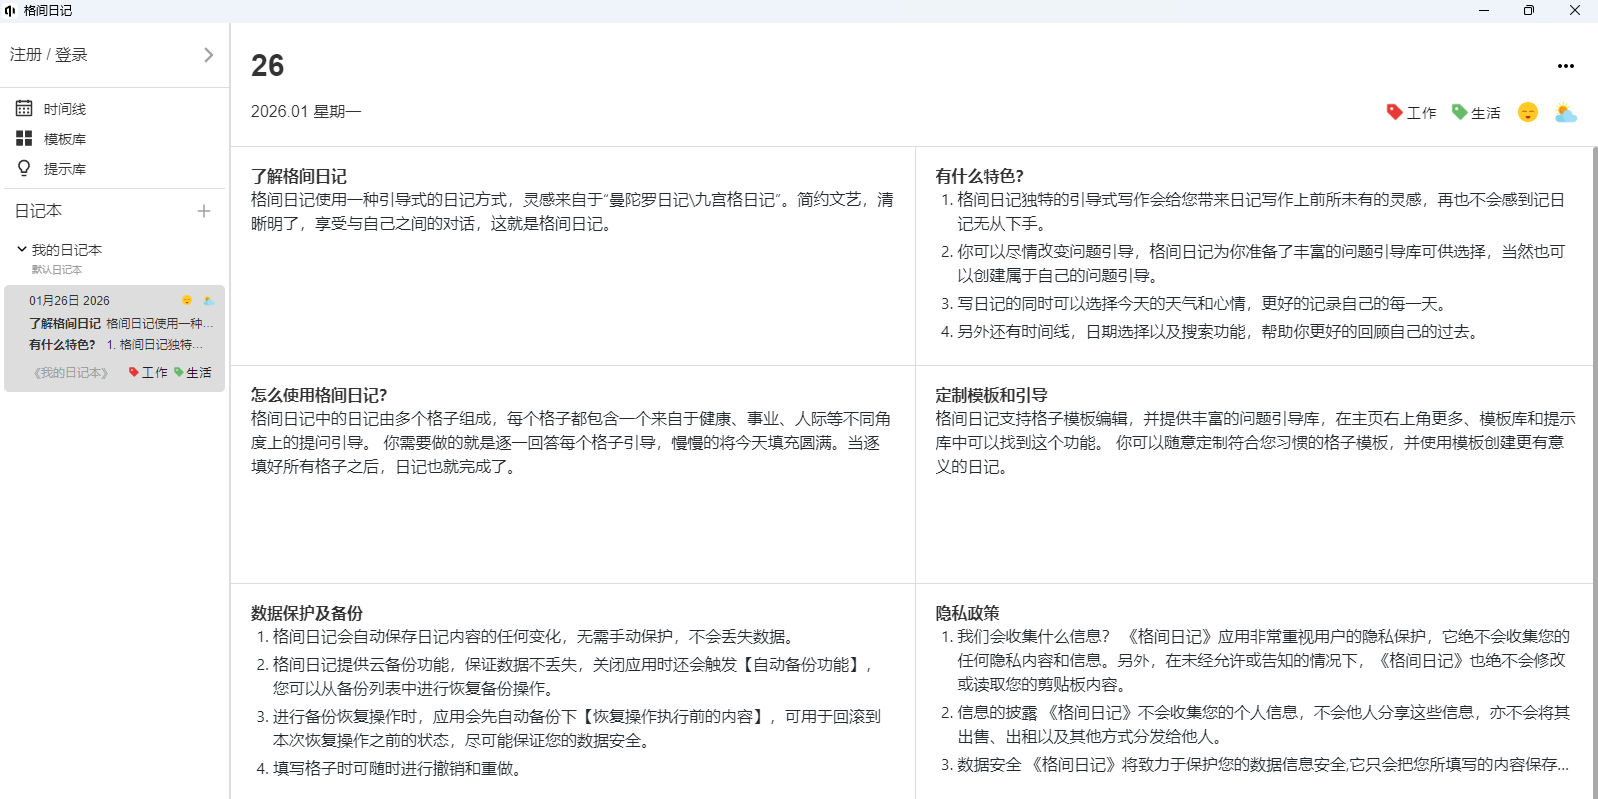Expand the 注册 / 登录 arrow

click(x=208, y=55)
